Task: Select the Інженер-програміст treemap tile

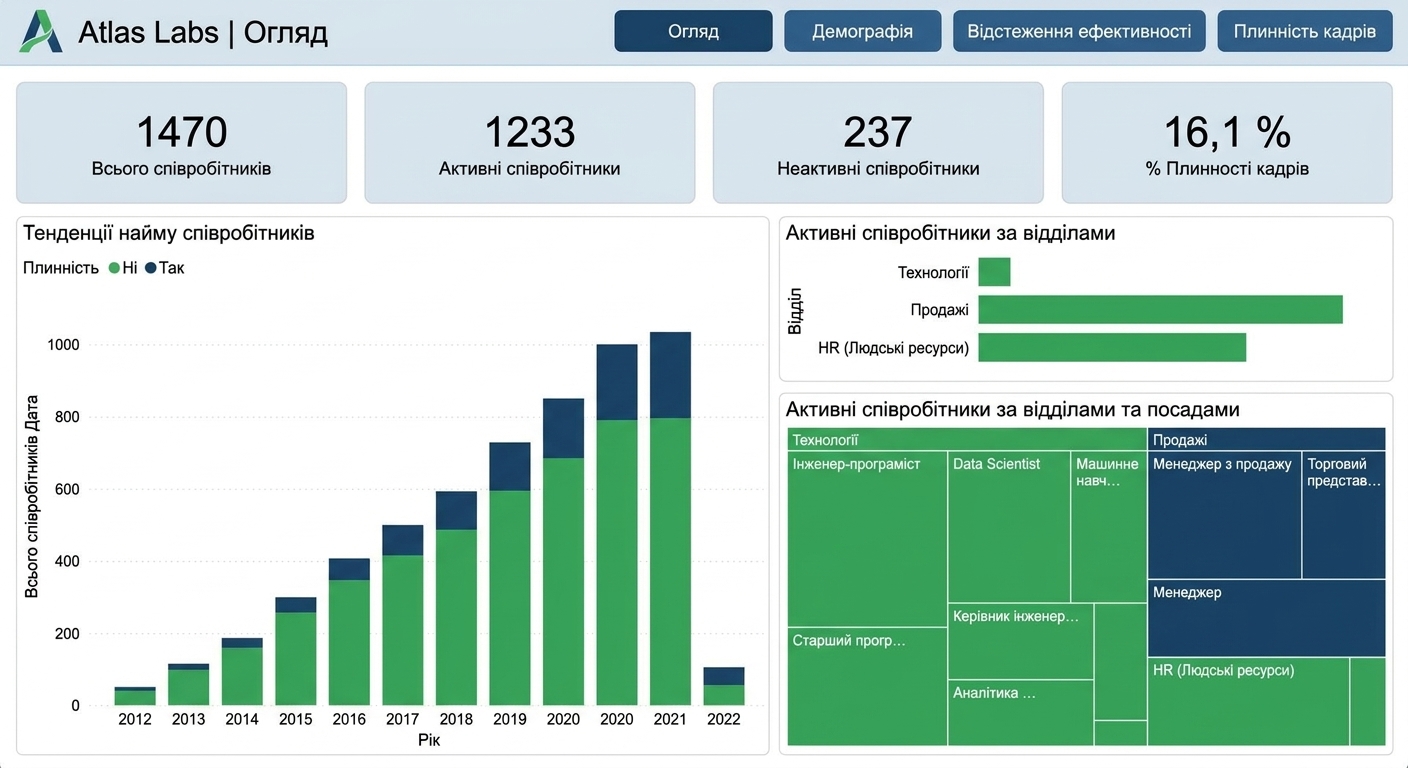Action: pos(867,539)
